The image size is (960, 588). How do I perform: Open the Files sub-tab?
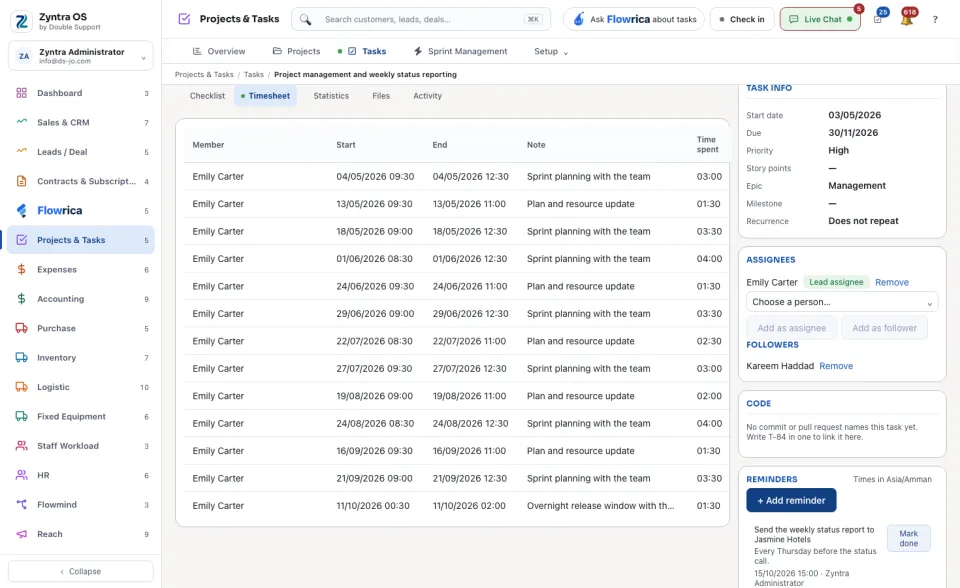tap(381, 96)
